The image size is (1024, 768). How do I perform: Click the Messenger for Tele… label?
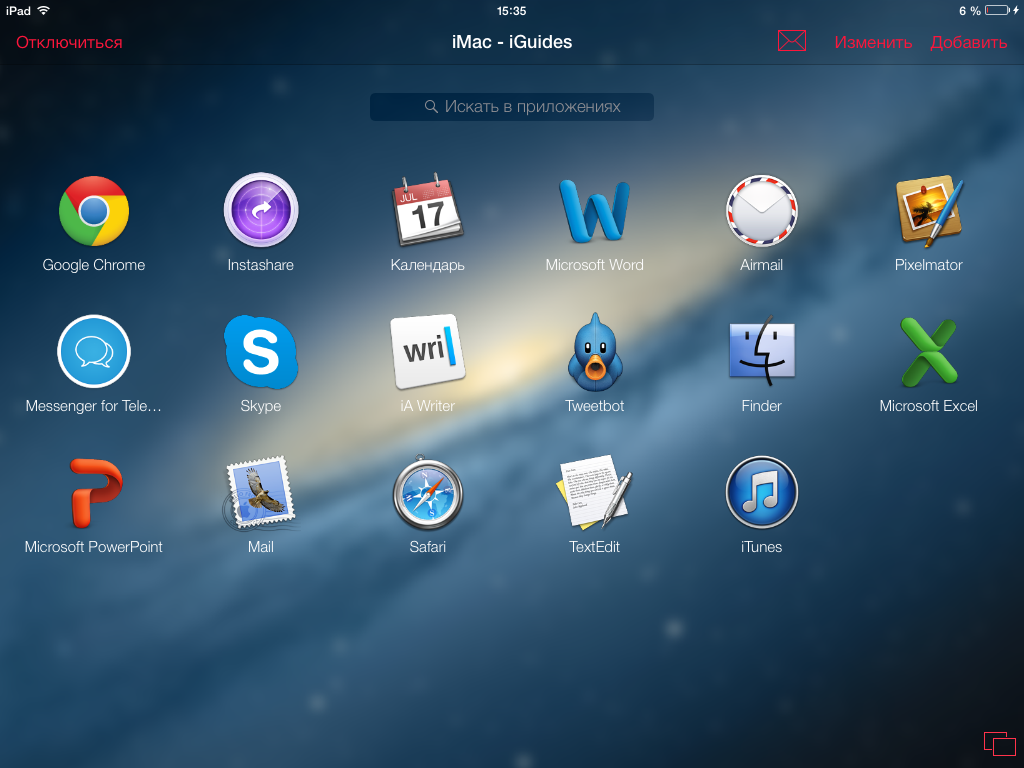click(93, 406)
